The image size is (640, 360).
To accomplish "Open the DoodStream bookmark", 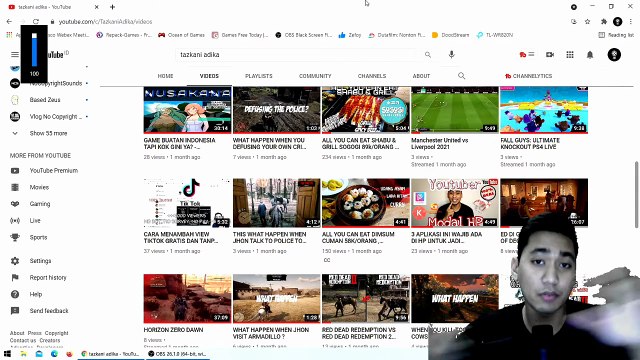I will pyautogui.click(x=451, y=35).
